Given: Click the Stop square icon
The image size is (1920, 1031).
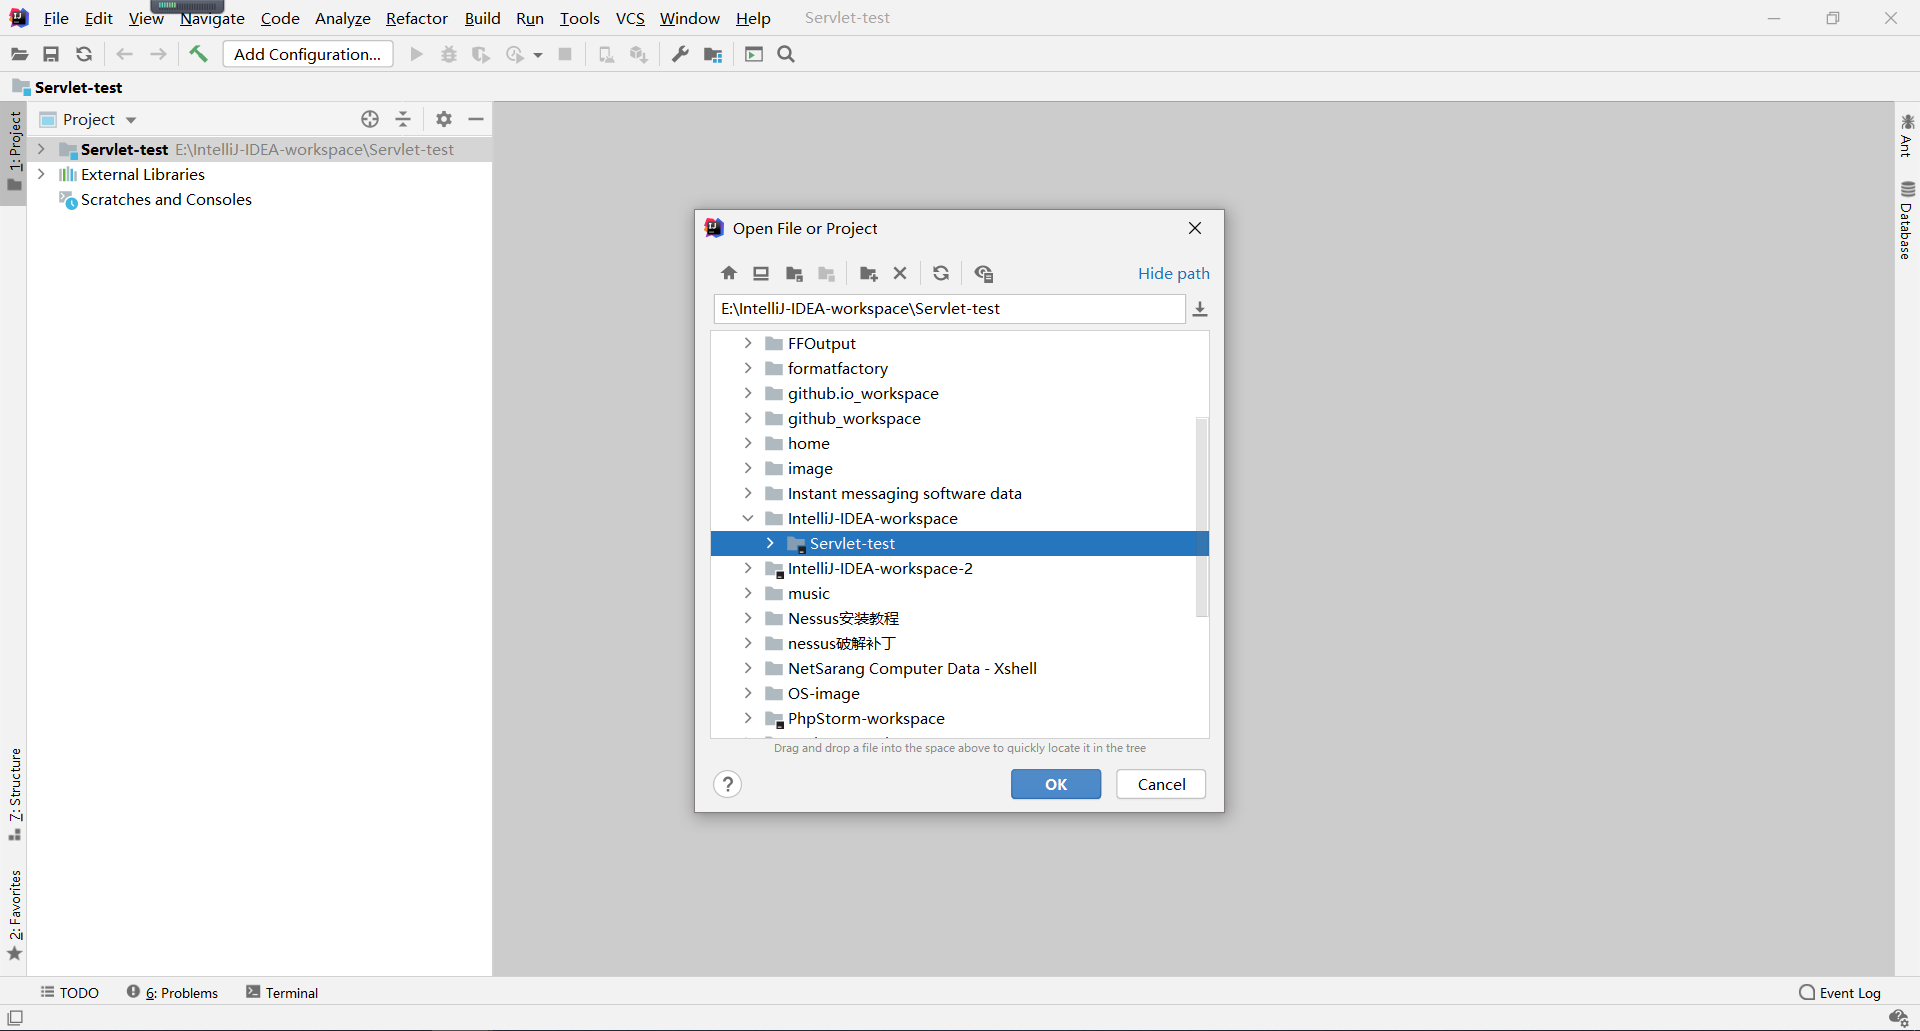Looking at the screenshot, I should click(x=565, y=54).
